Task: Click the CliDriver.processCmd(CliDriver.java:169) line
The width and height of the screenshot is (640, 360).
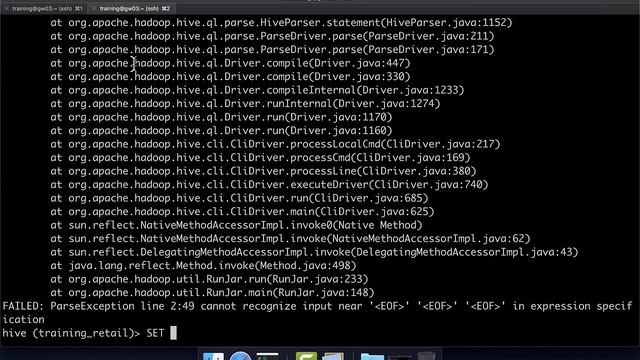Action: point(260,157)
